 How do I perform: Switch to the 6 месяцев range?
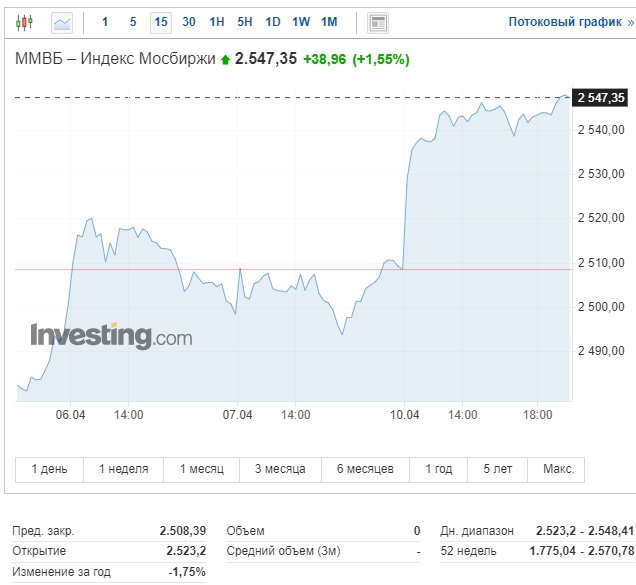(x=365, y=469)
